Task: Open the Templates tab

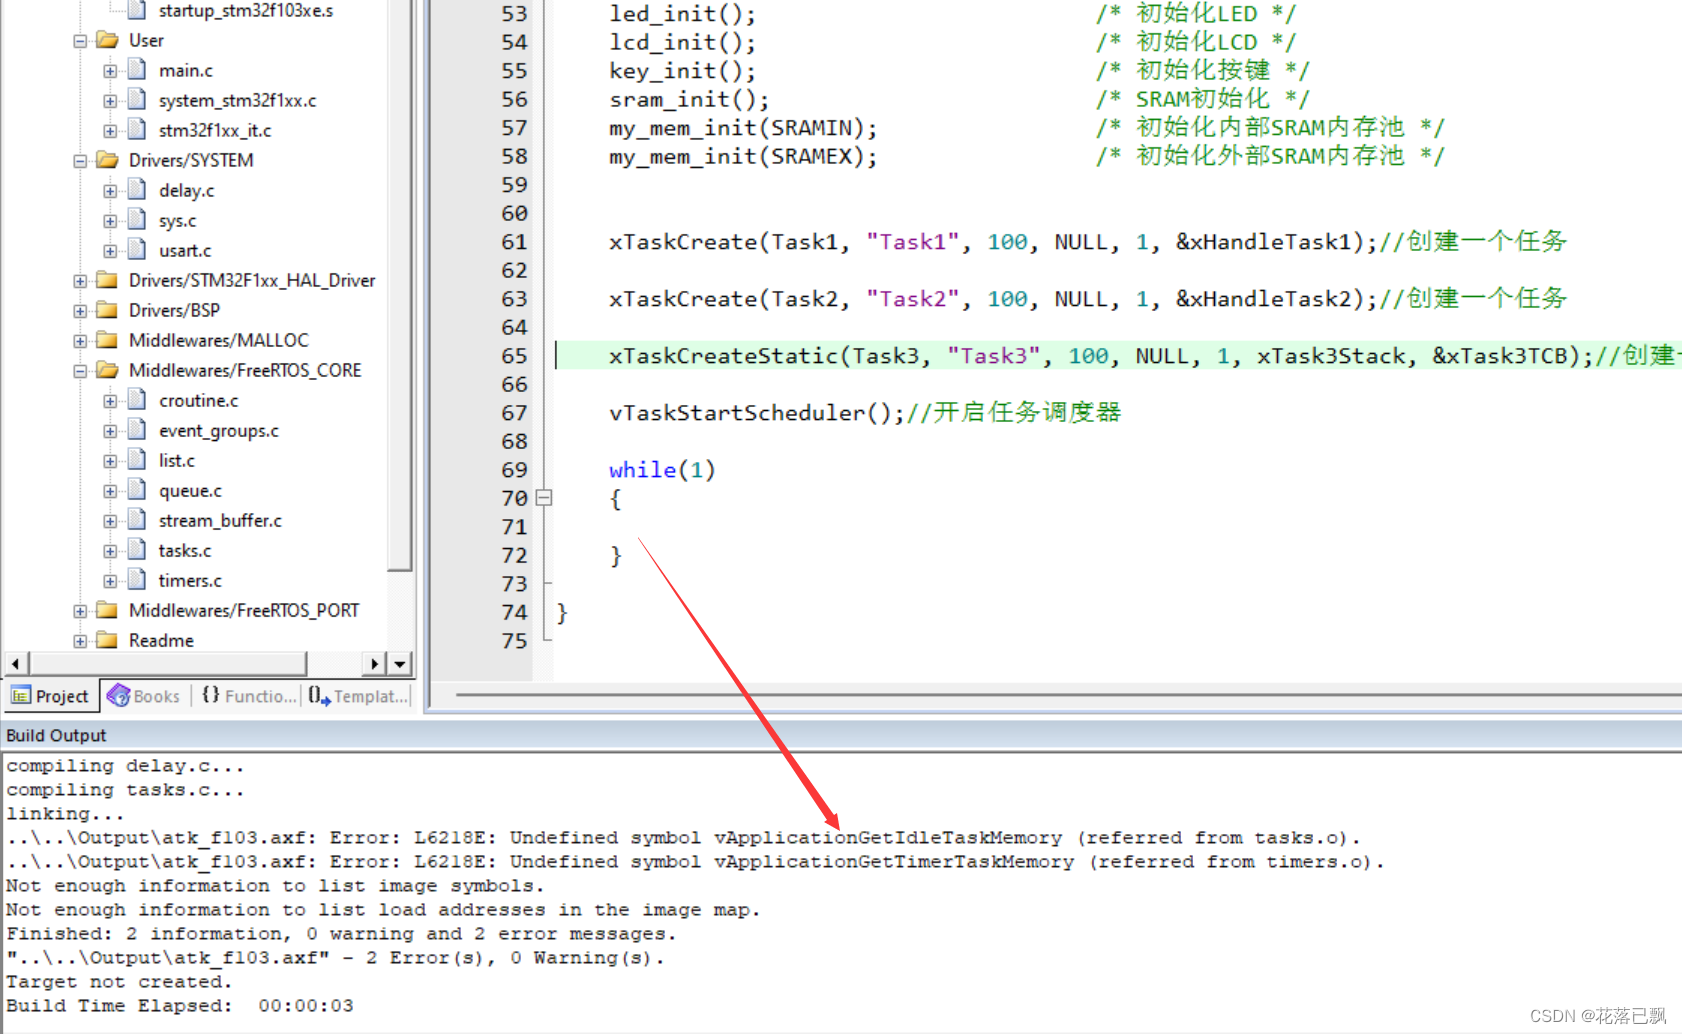Action: [x=358, y=696]
